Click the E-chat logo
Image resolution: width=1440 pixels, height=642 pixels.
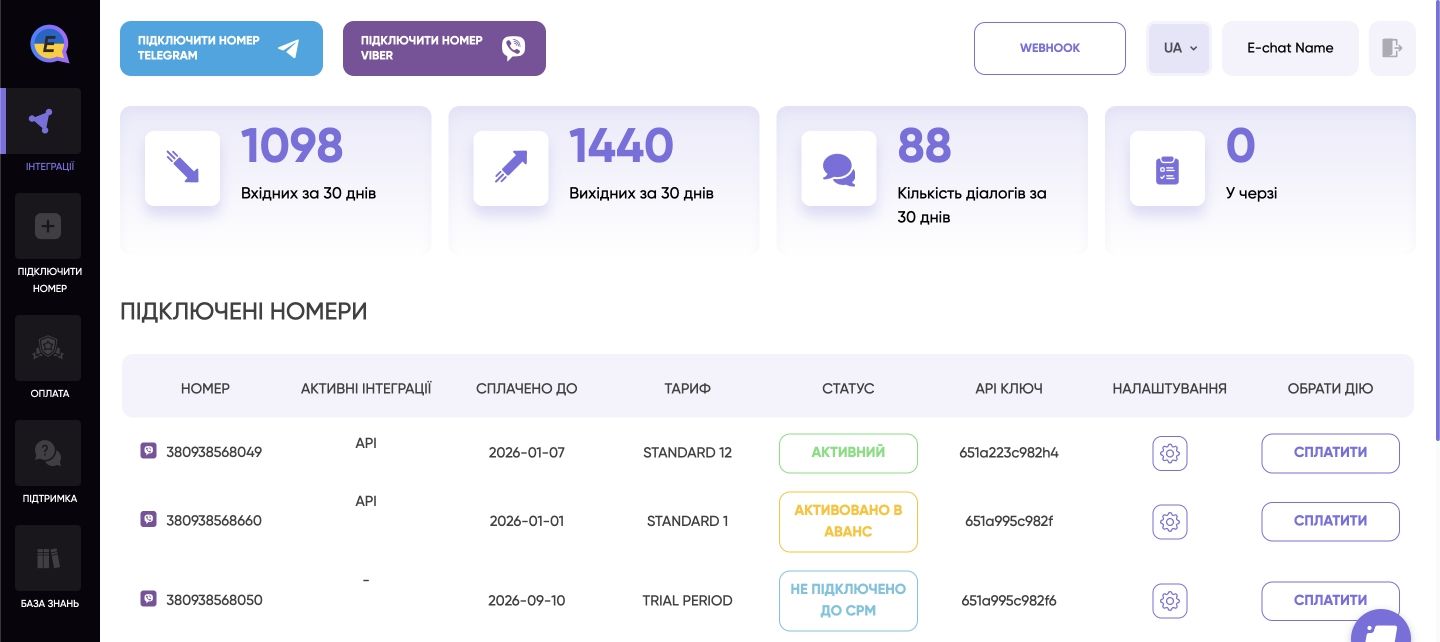(49, 44)
